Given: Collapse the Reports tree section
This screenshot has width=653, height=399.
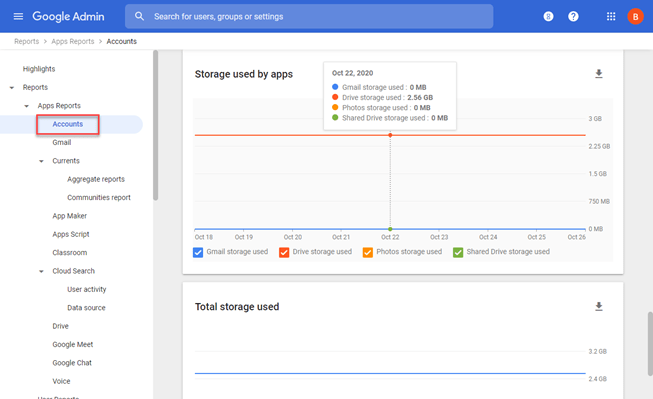Looking at the screenshot, I should click(x=12, y=87).
